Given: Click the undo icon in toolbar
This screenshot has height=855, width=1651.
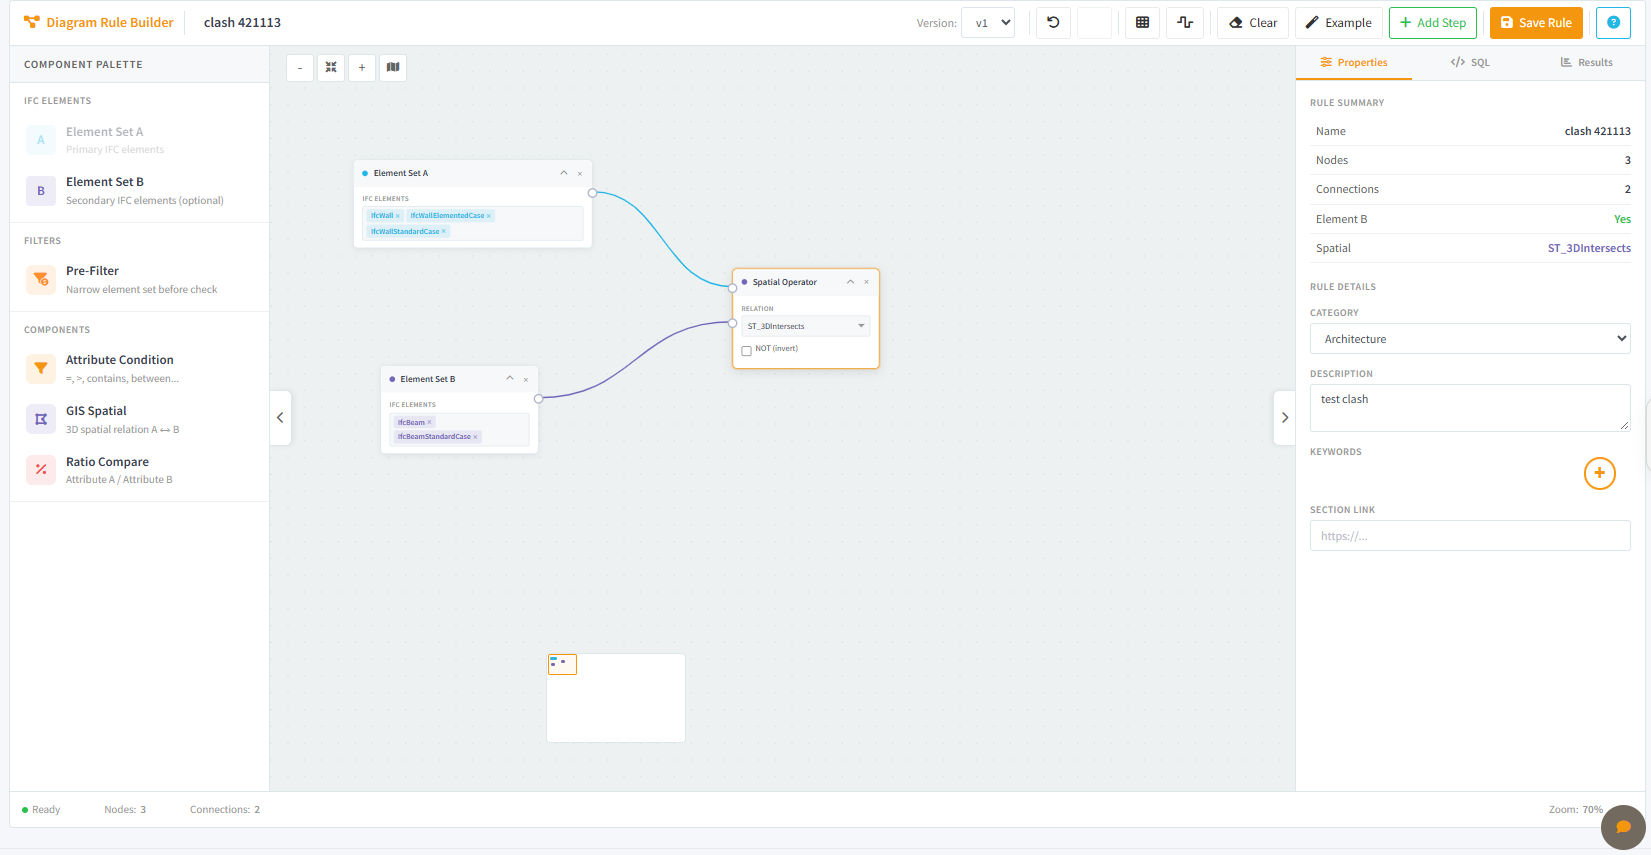Looking at the screenshot, I should 1053,22.
